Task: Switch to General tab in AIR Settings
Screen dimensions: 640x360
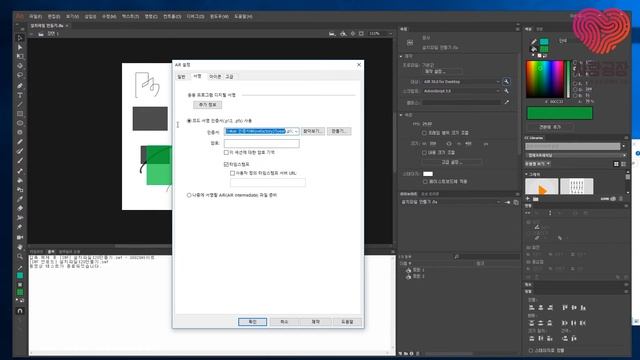Action: [x=182, y=77]
